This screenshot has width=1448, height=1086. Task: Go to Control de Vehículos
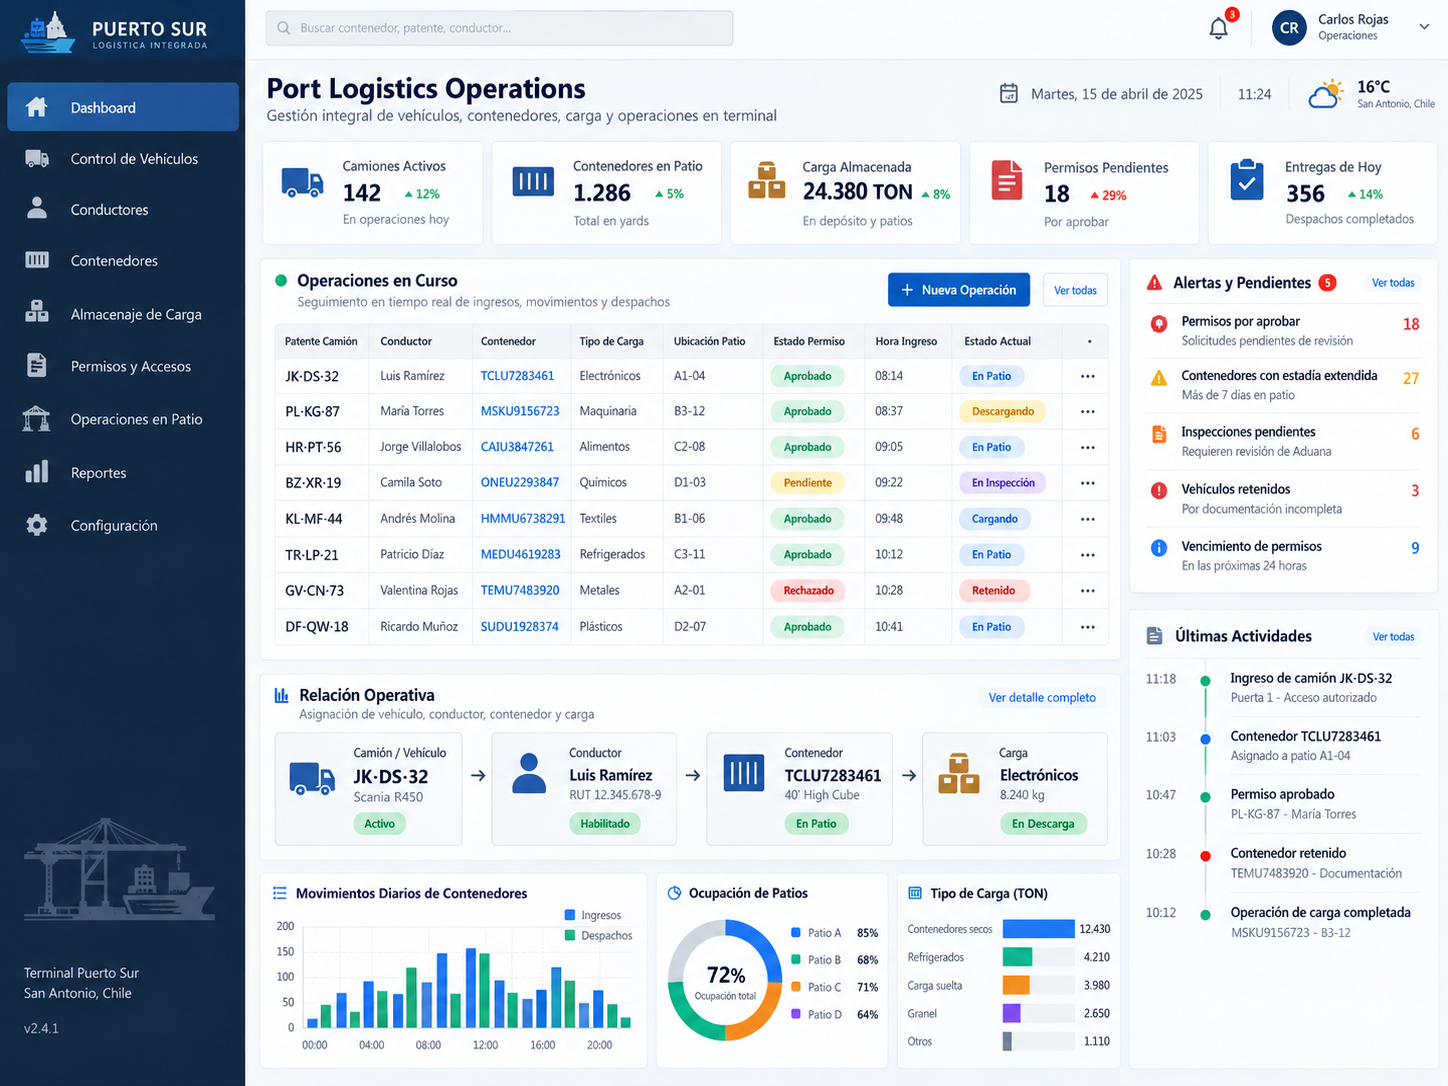[123, 159]
